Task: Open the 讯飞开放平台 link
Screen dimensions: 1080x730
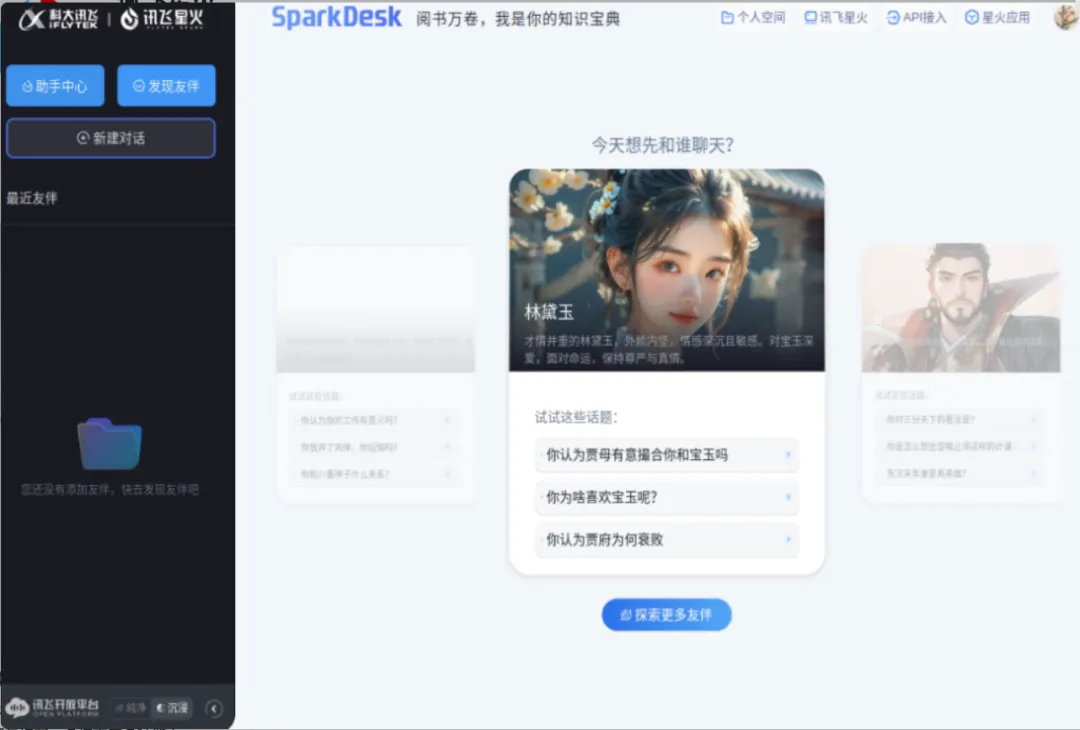Action: pyautogui.click(x=53, y=707)
